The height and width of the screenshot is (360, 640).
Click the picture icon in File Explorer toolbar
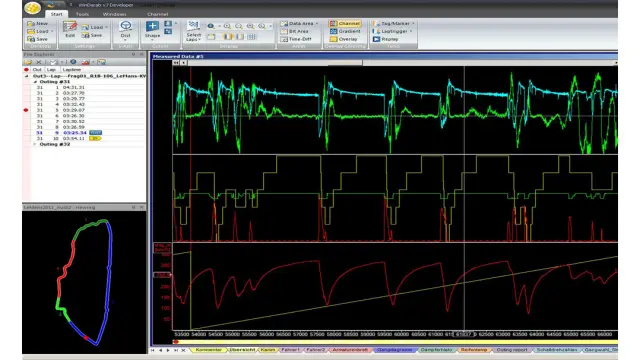pos(101,62)
